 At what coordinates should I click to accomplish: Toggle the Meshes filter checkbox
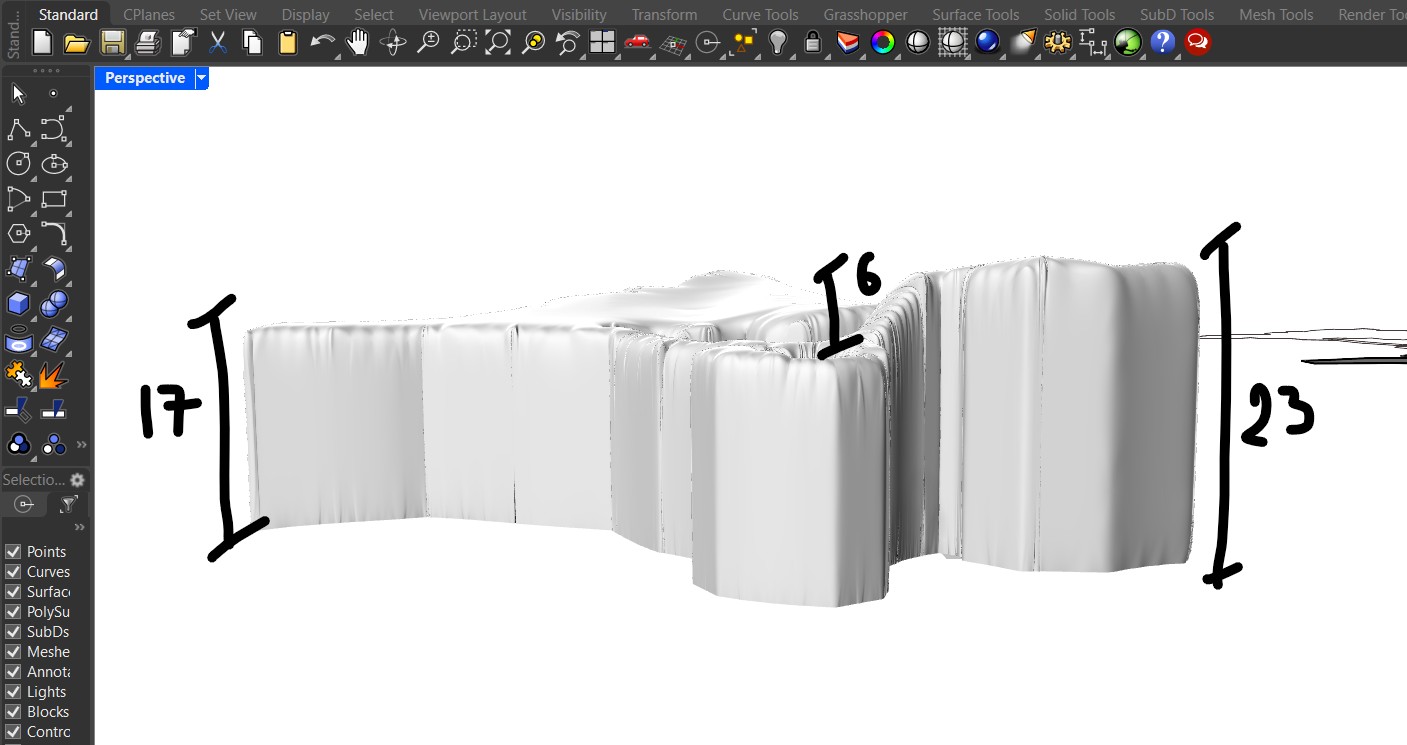tap(13, 652)
